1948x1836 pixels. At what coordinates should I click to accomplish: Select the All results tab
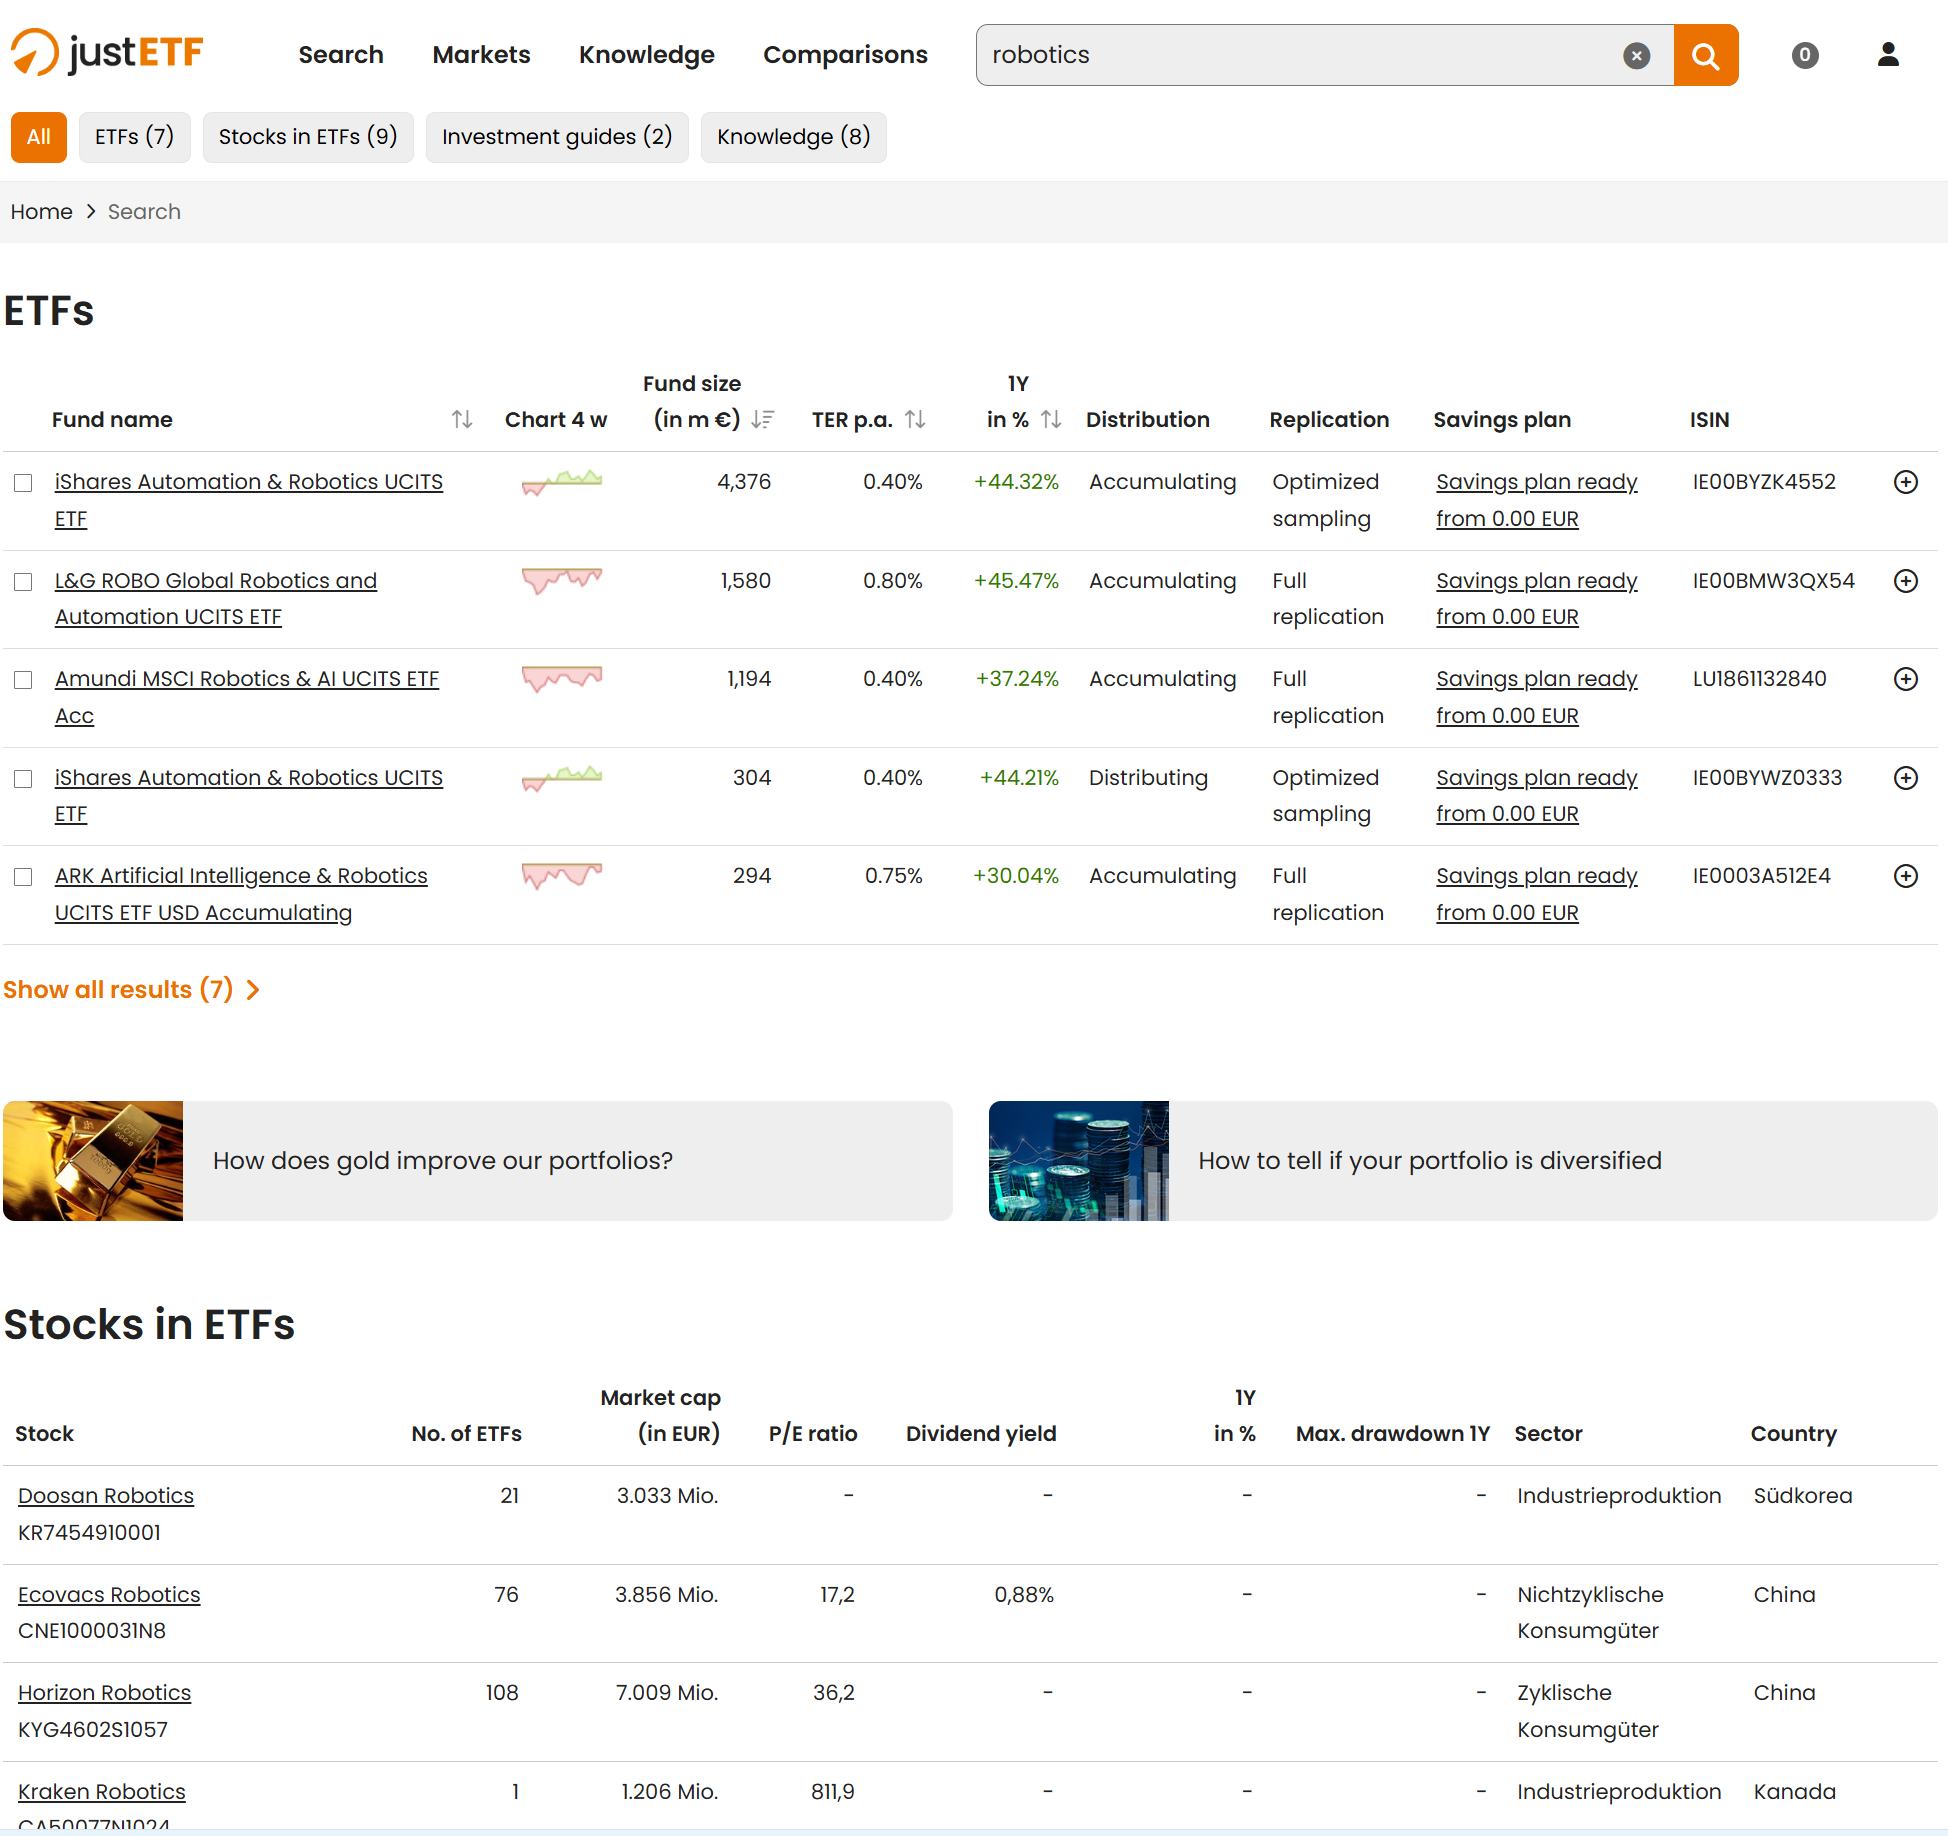[x=39, y=137]
